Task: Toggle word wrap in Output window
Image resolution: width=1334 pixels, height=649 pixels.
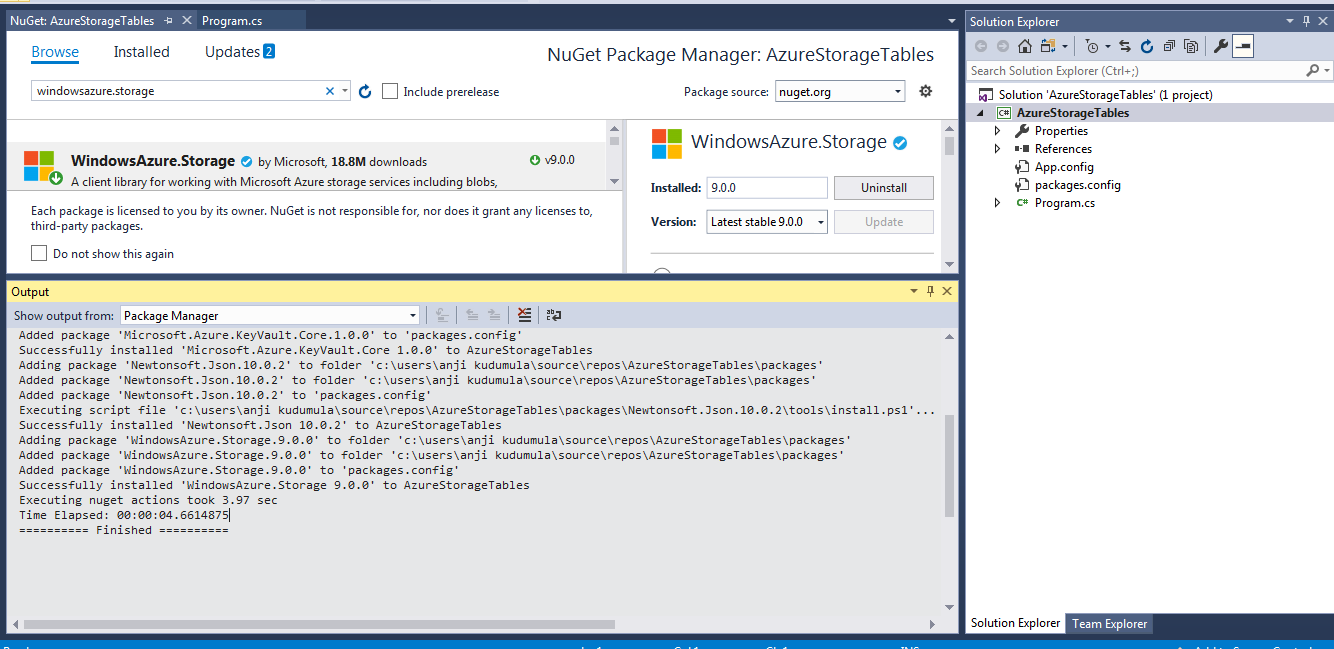Action: coord(554,314)
